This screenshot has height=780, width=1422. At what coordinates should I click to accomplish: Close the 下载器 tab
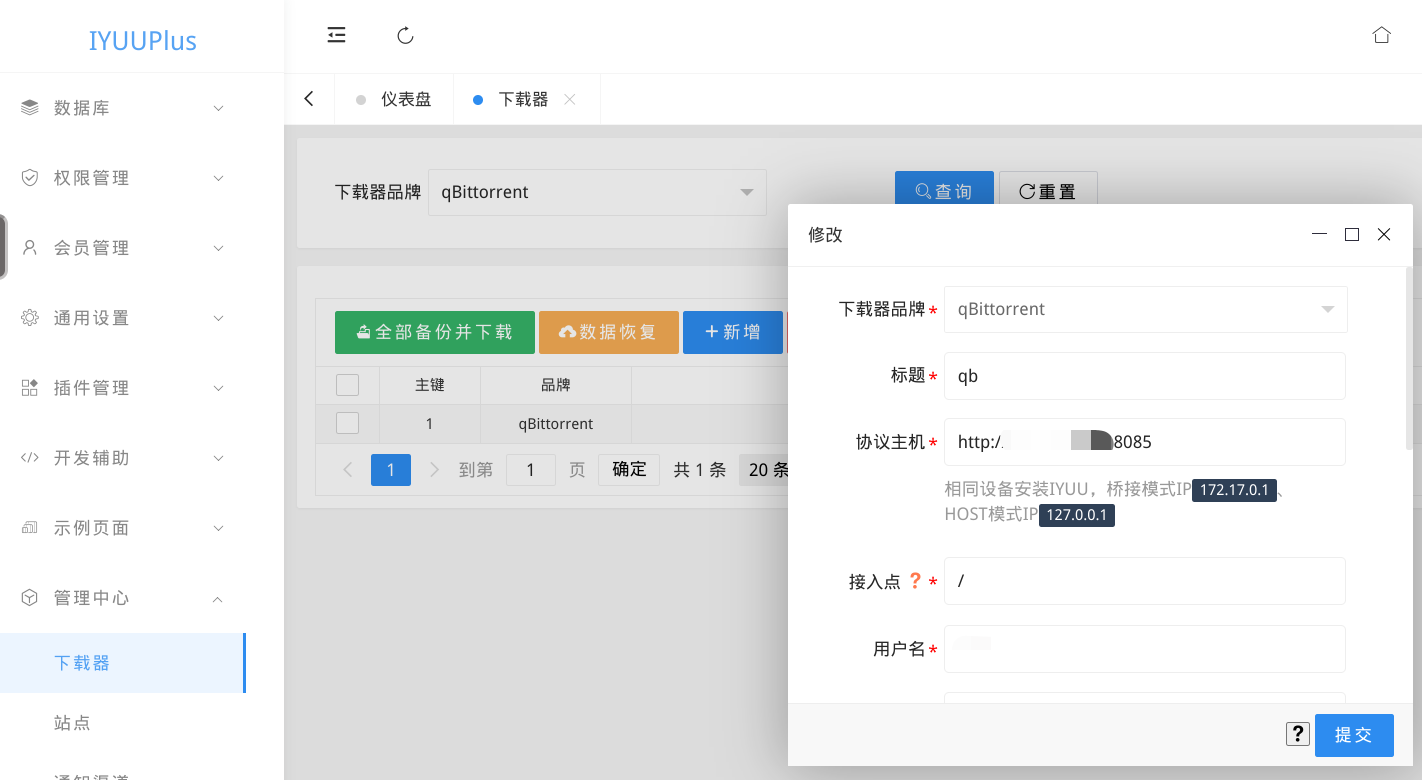click(x=570, y=99)
